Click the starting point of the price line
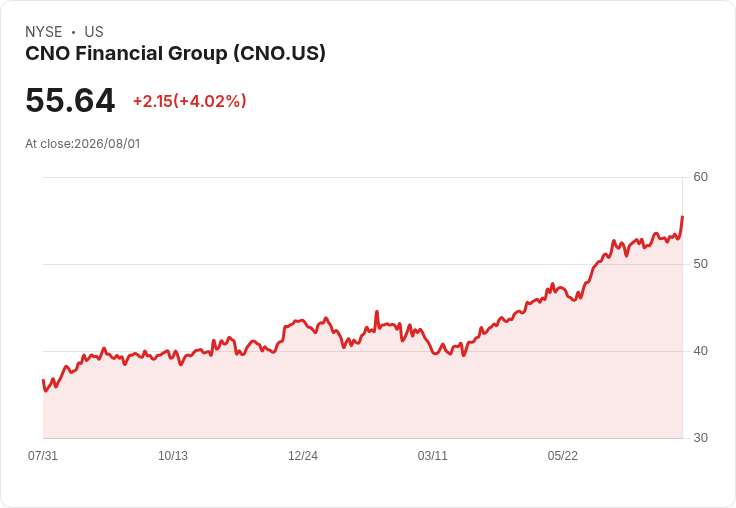 tap(43, 380)
